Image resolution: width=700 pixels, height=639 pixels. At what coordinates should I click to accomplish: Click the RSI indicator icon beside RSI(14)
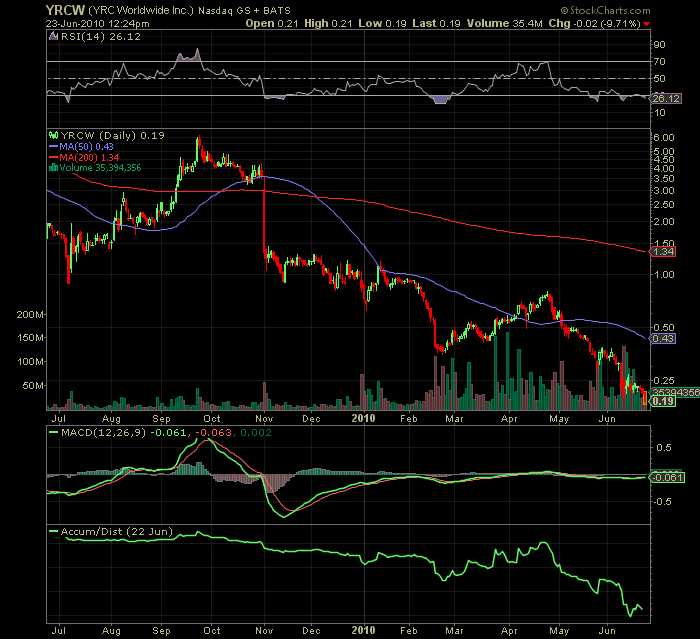(x=53, y=36)
